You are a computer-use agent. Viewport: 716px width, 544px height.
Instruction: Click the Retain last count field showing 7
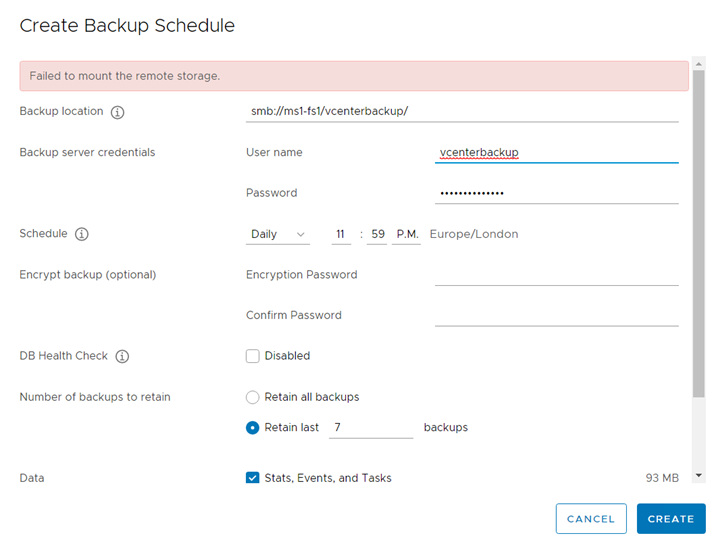(371, 428)
